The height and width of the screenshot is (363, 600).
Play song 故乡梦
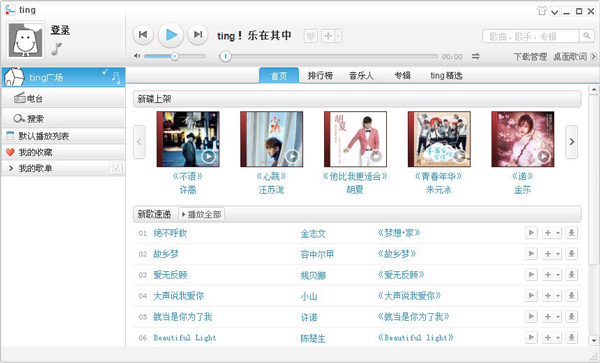(x=532, y=254)
